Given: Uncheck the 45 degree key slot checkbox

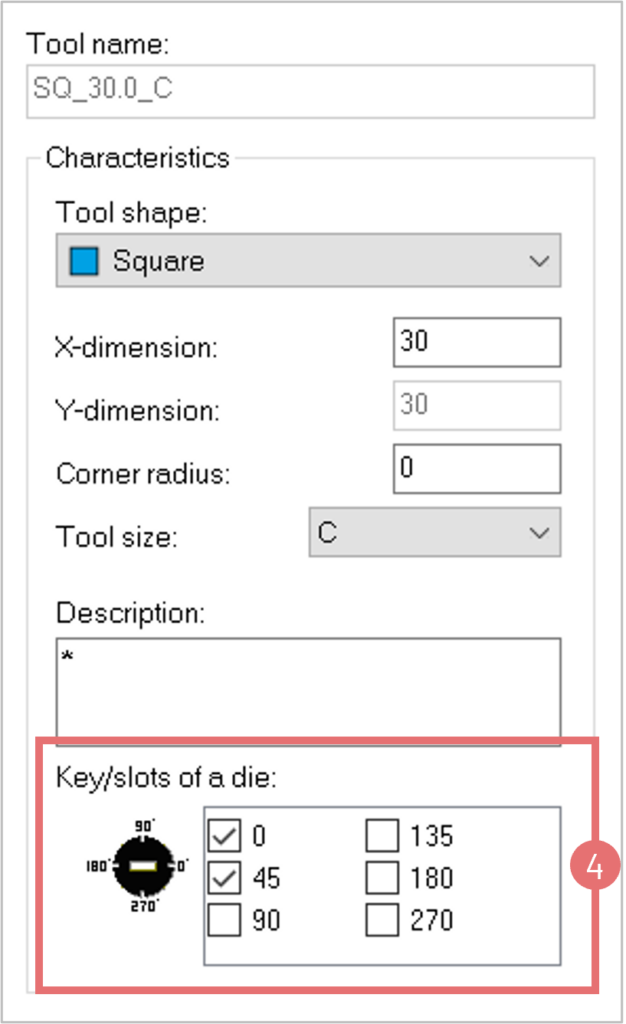Looking at the screenshot, I should point(226,878).
